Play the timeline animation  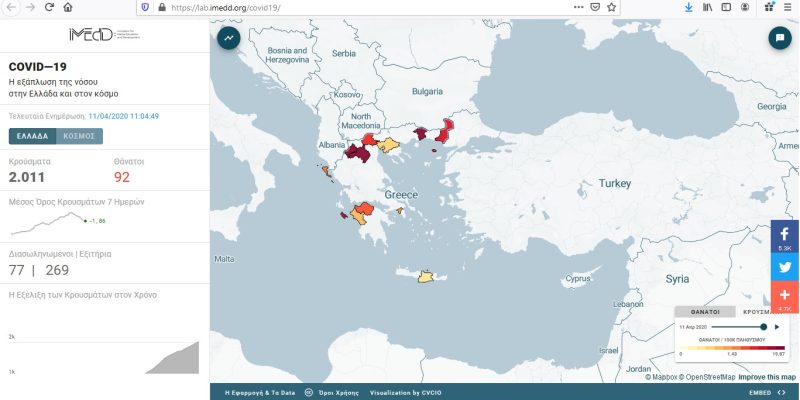pyautogui.click(x=776, y=327)
